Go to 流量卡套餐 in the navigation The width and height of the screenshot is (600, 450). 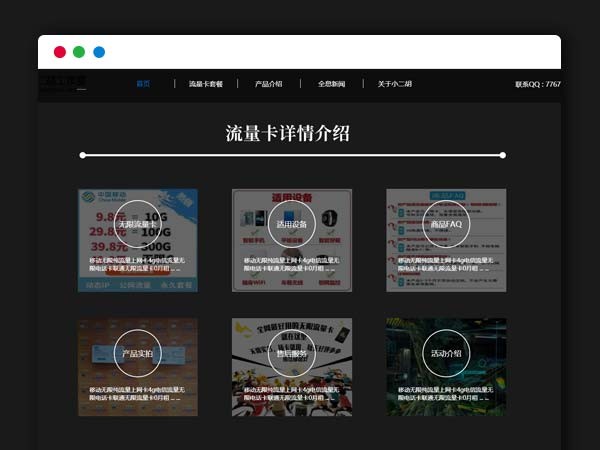206,84
